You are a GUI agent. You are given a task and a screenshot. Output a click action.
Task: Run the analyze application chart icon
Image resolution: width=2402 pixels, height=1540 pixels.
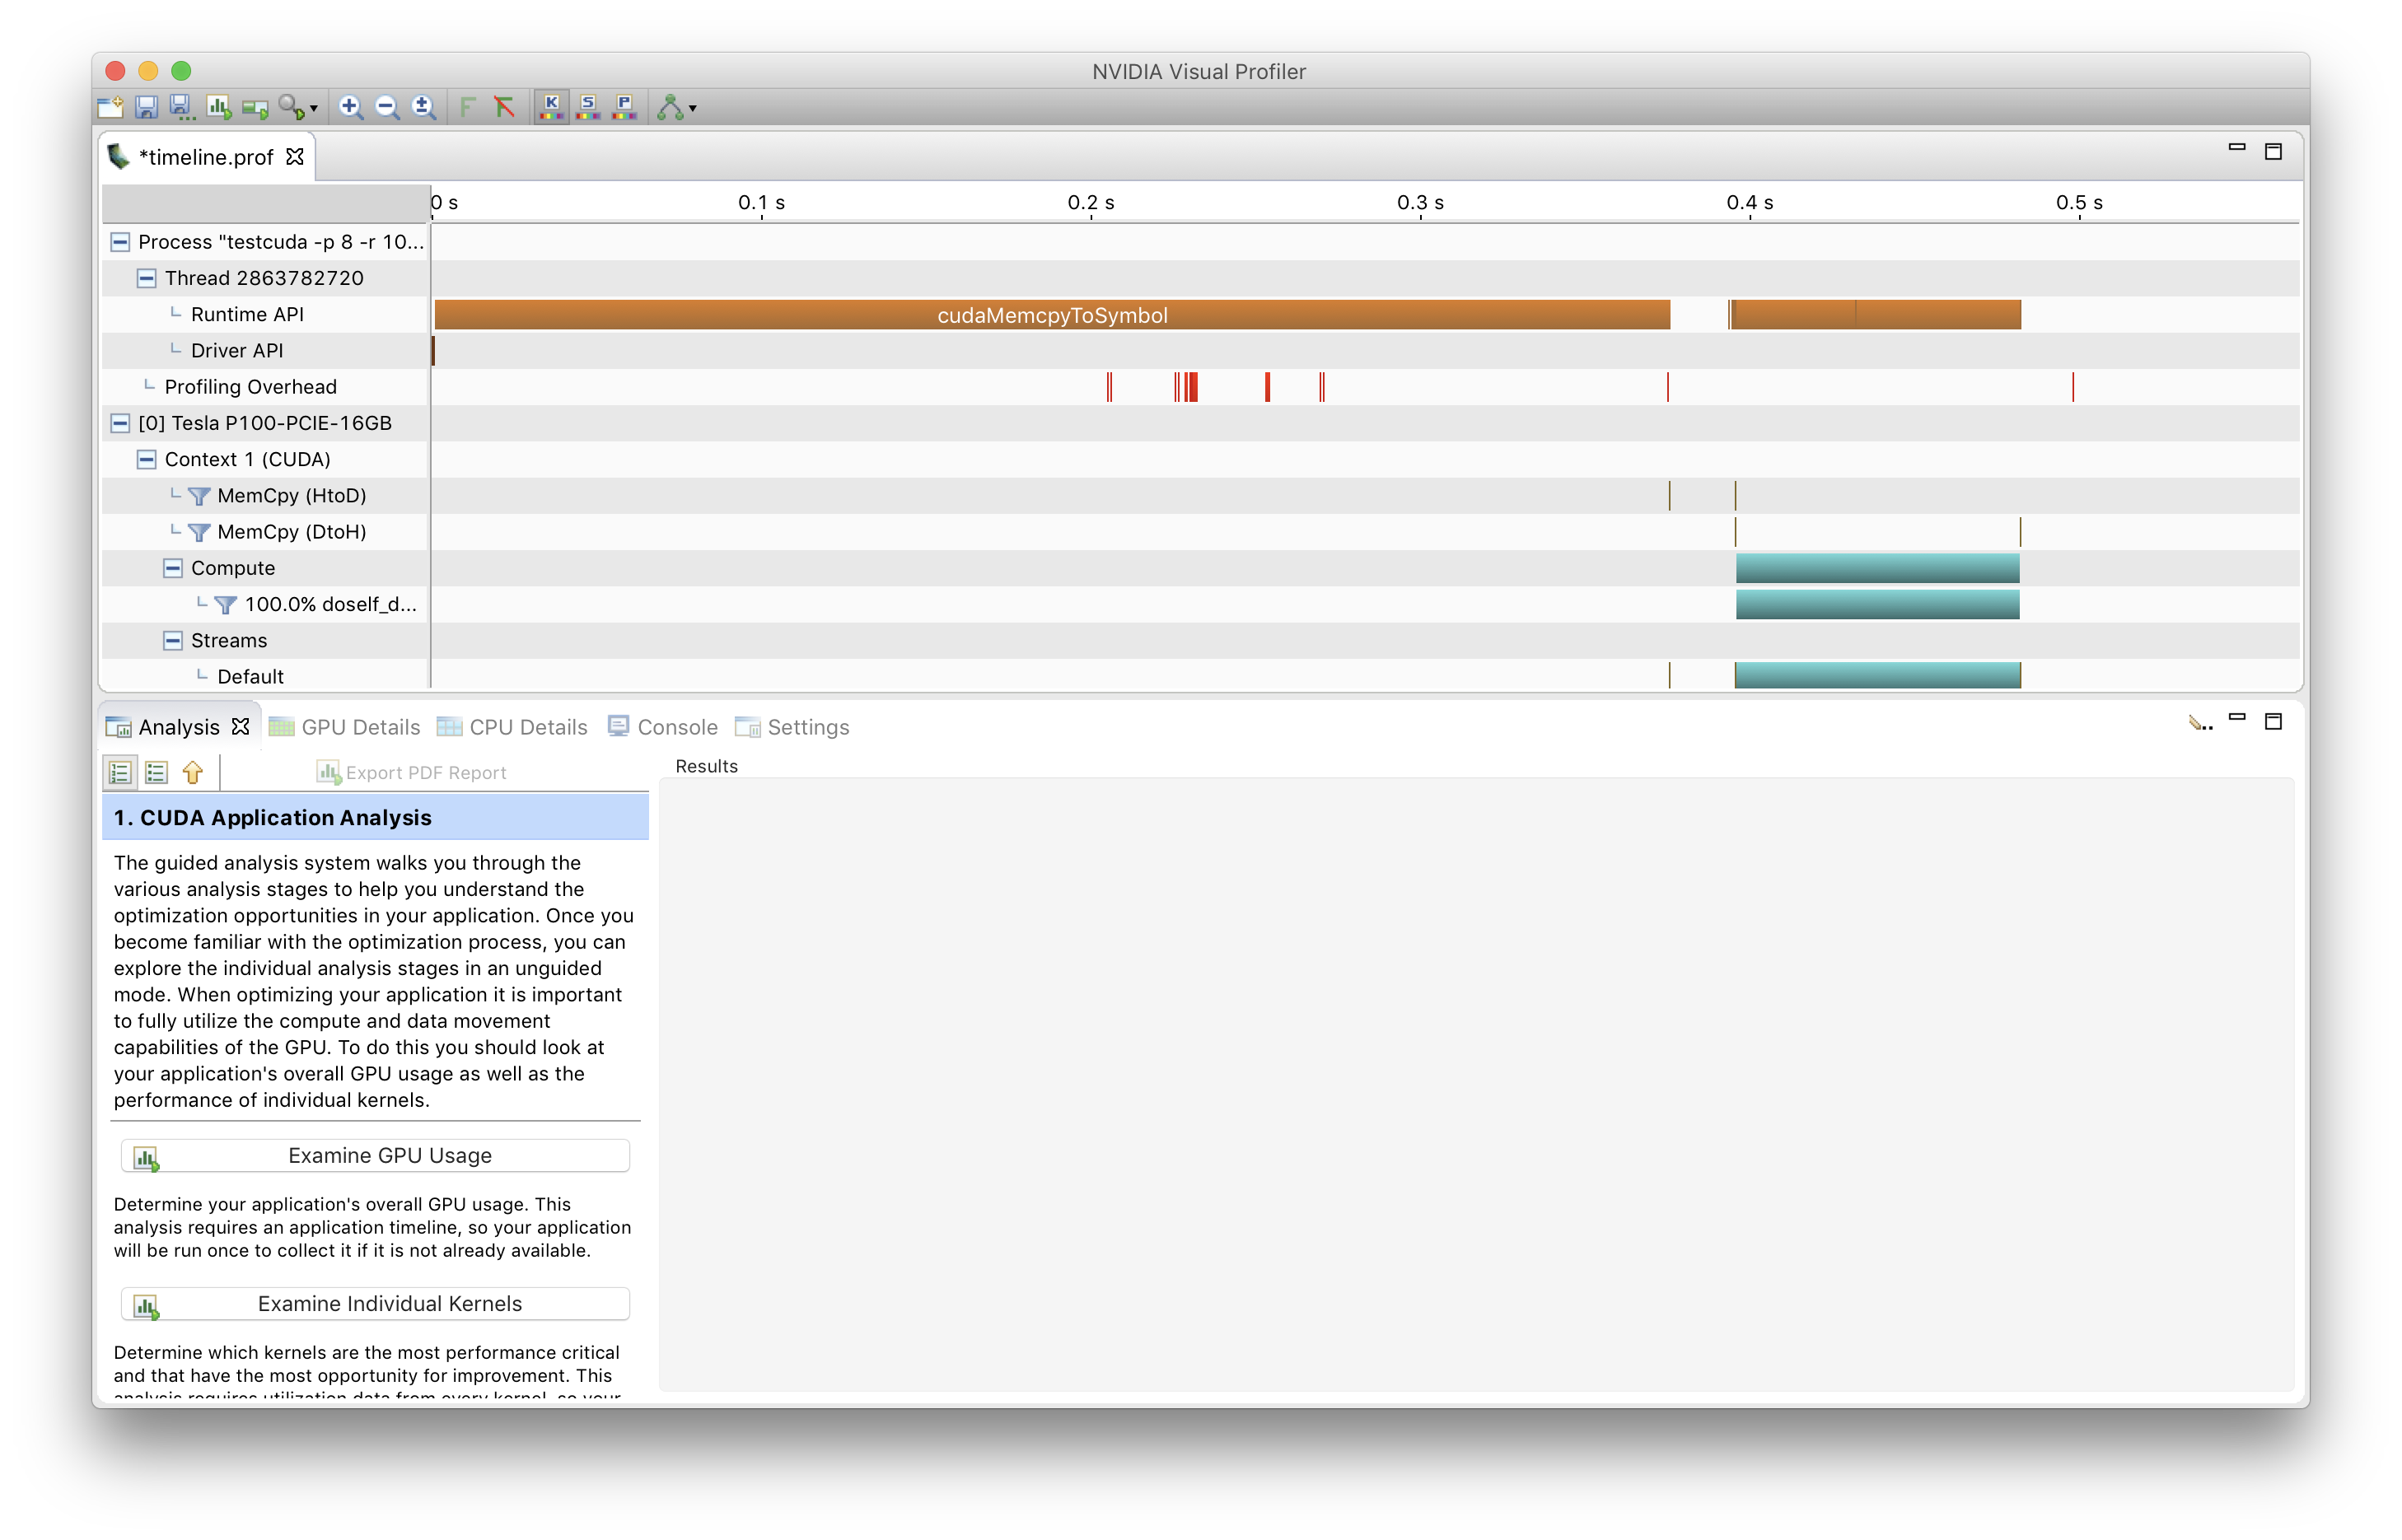(x=218, y=107)
